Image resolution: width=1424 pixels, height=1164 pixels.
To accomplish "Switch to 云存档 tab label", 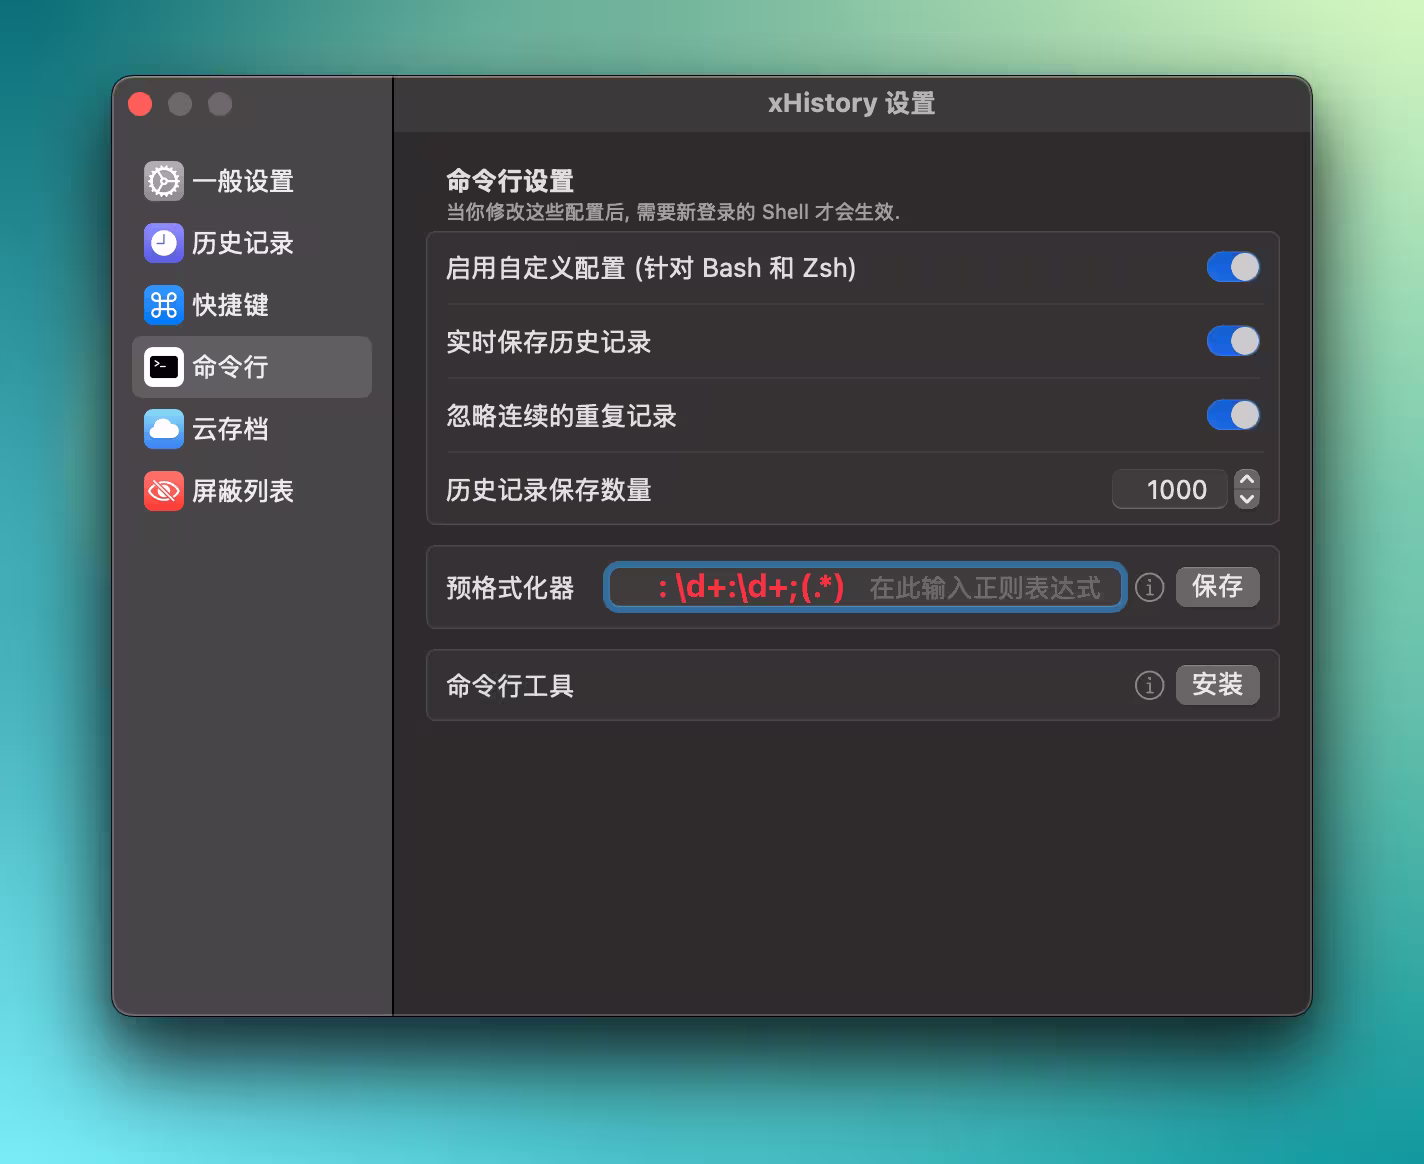I will 230,429.
